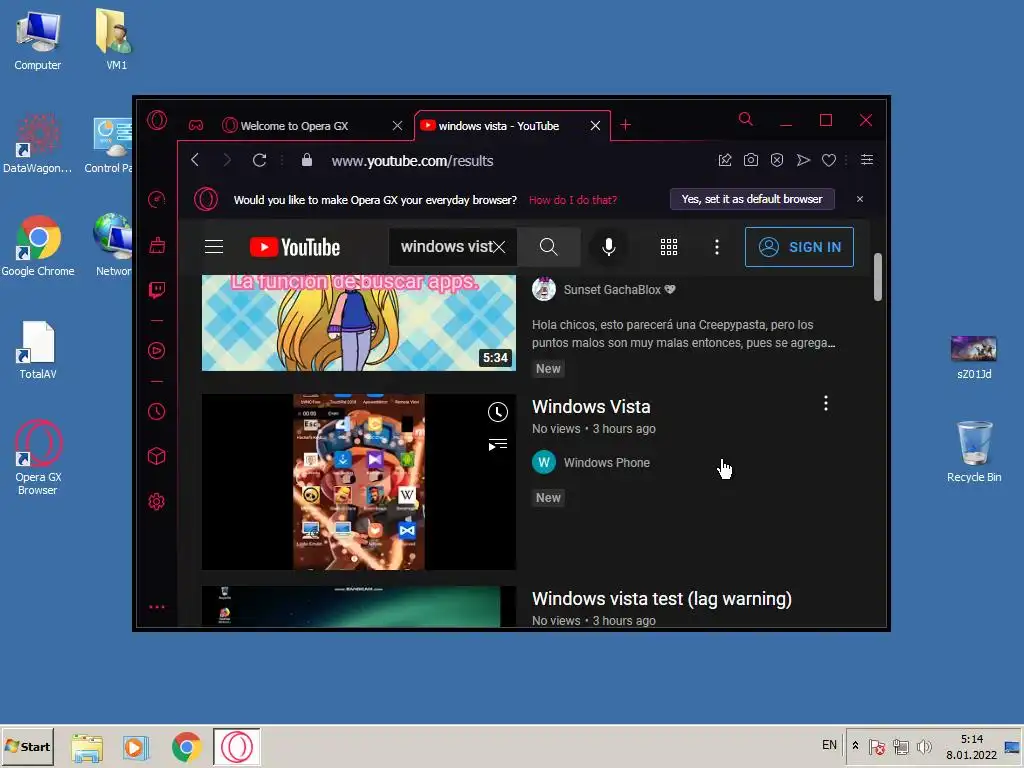
Task: Select Recycle Bin desktop icon
Action: pyautogui.click(x=974, y=451)
